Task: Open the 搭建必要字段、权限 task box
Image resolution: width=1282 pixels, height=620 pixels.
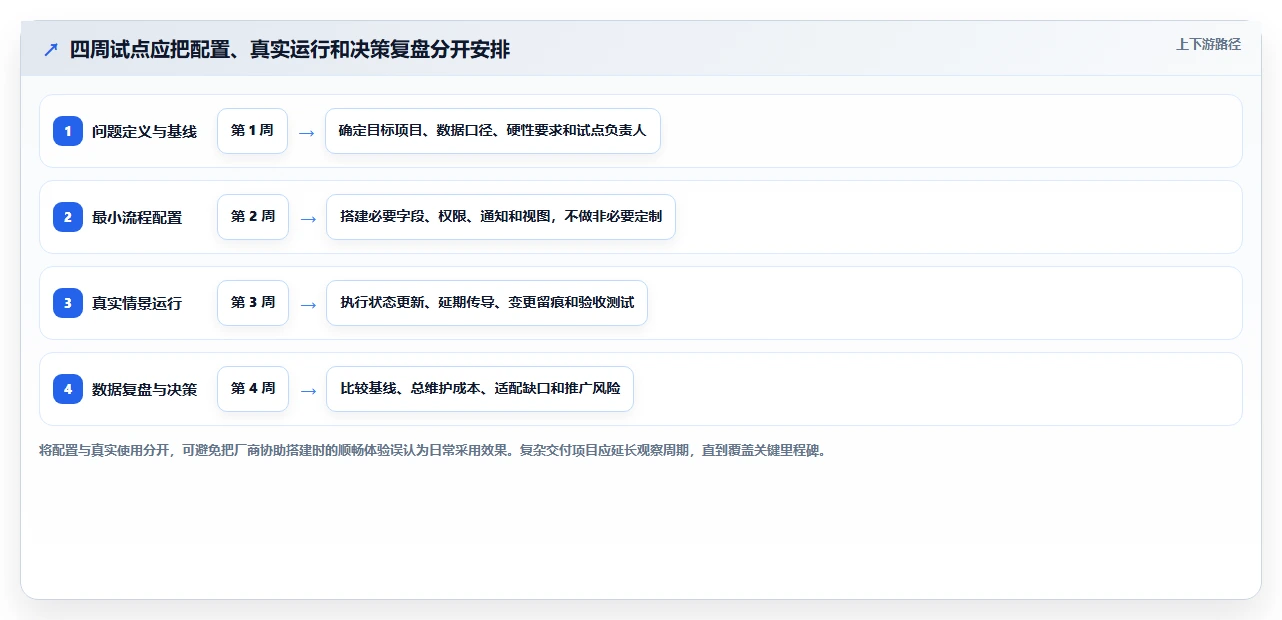Action: [501, 217]
